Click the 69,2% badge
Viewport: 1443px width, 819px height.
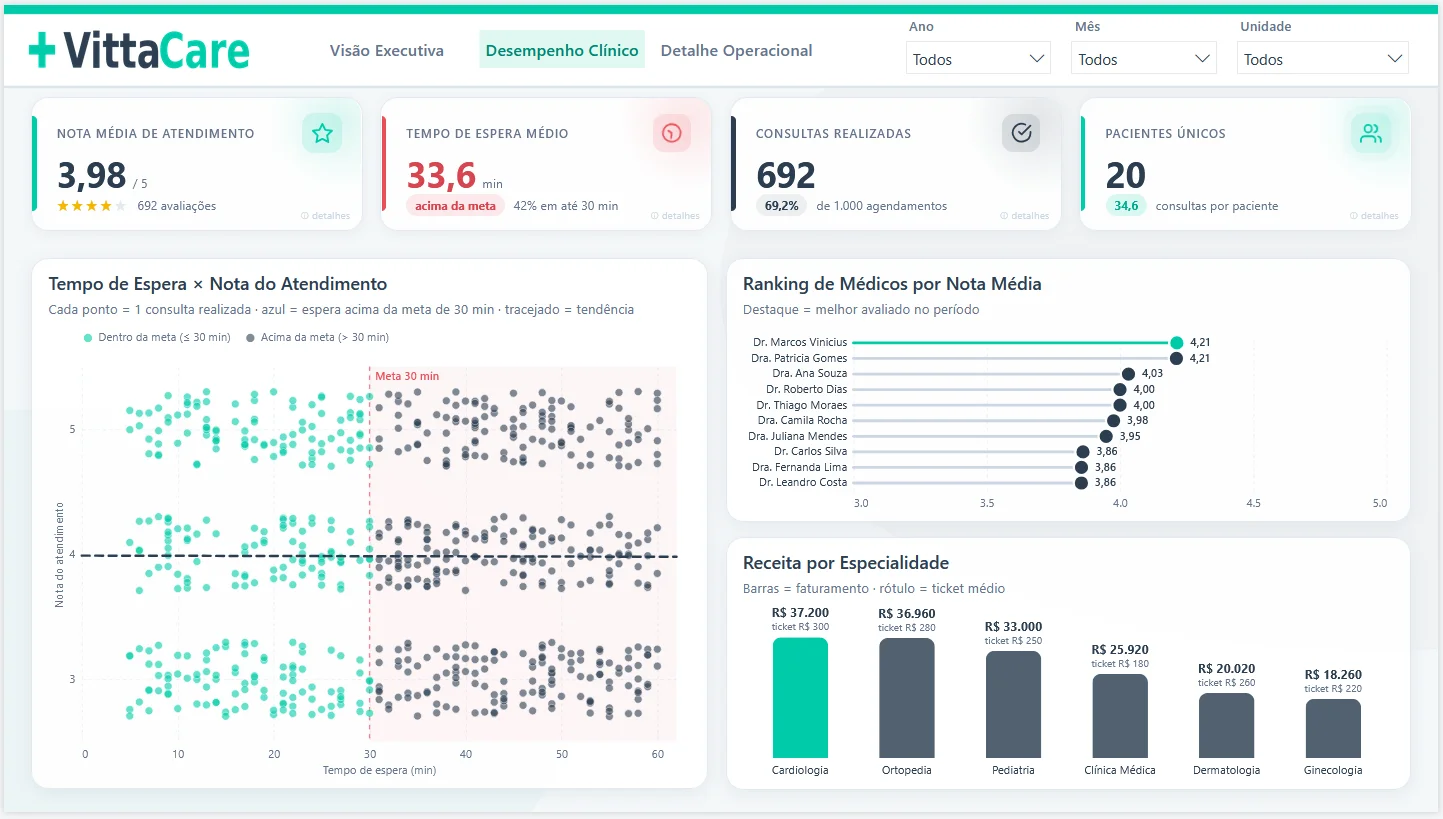(782, 206)
